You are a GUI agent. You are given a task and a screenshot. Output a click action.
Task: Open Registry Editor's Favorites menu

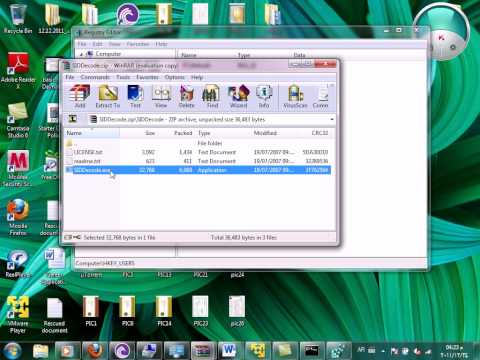coord(138,44)
